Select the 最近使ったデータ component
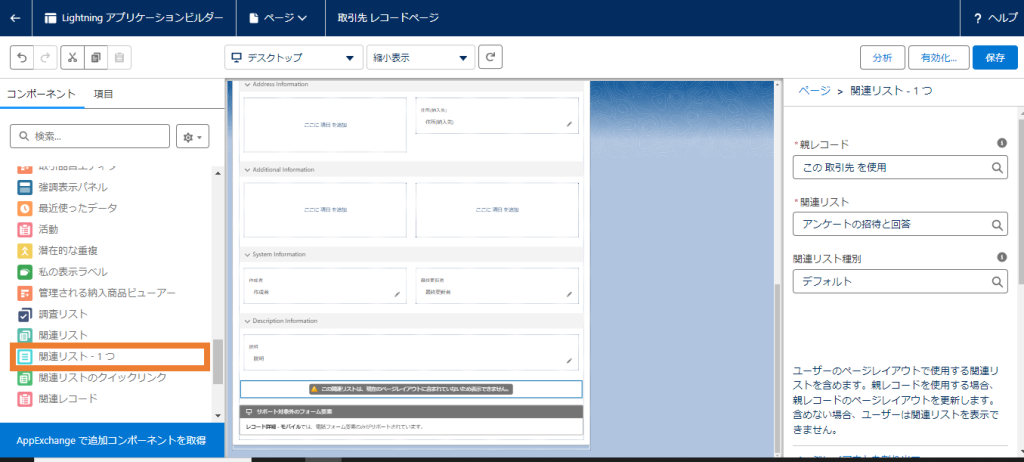Screen dimensions: 1024x462 [68, 208]
